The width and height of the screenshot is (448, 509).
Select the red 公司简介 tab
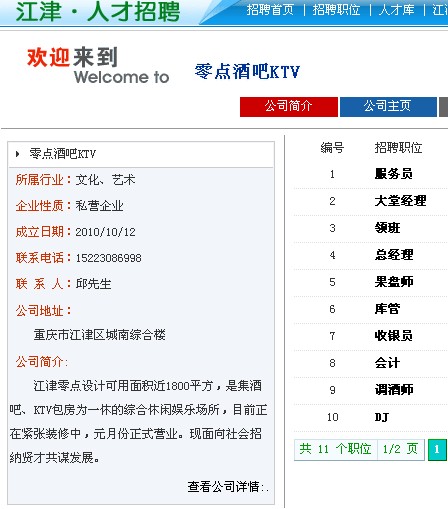[289, 107]
